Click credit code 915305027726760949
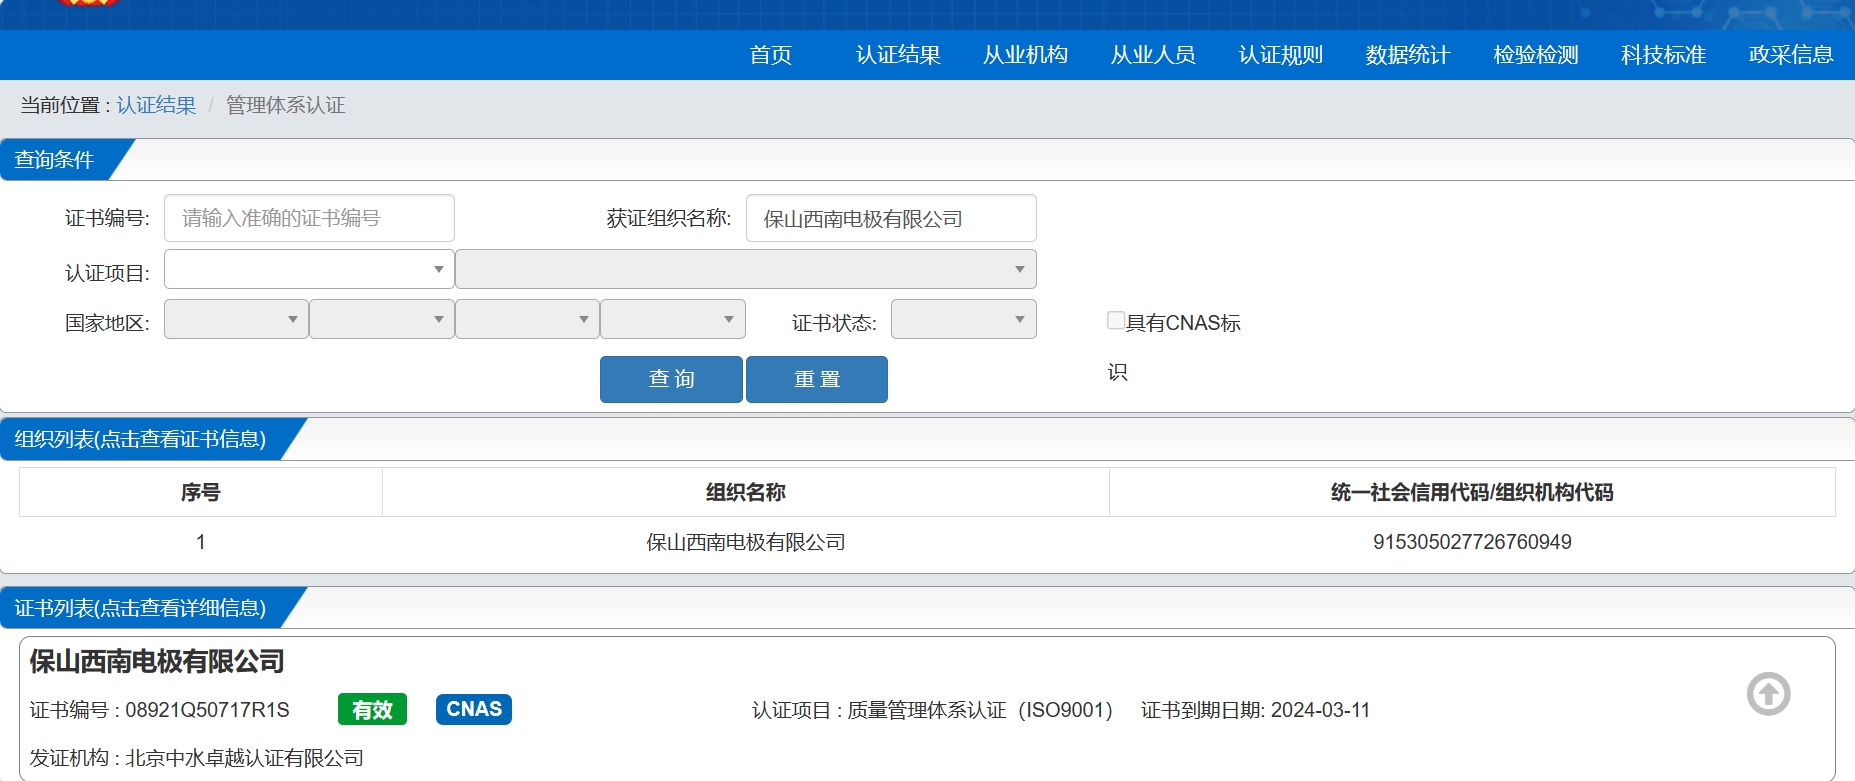 [1472, 542]
